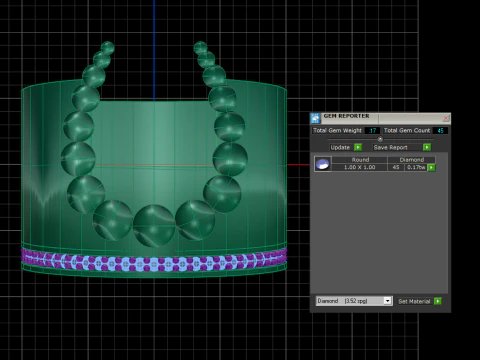The image size is (480, 360).
Task: Select the large bottom center bead on the ring
Action: (x=154, y=226)
